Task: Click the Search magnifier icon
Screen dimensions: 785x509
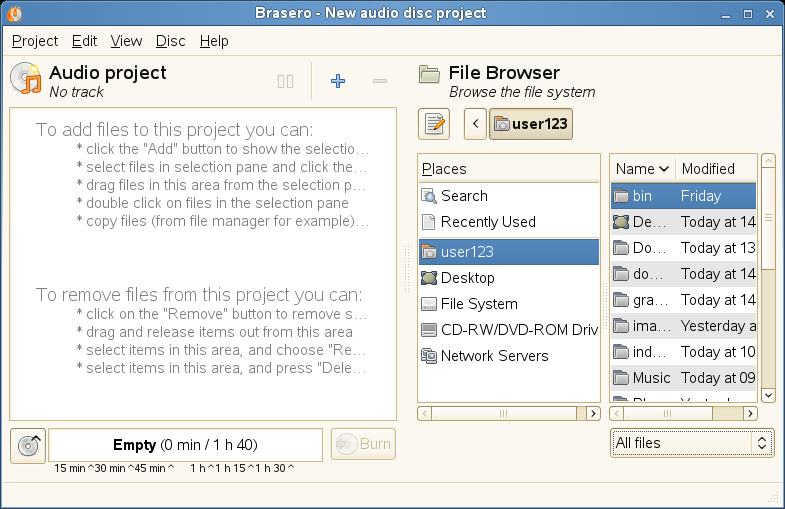Action: [429, 196]
